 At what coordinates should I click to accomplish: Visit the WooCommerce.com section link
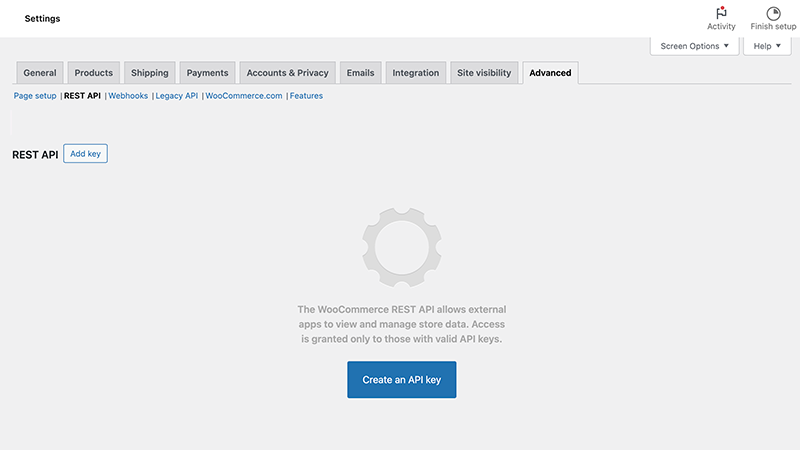coord(244,96)
